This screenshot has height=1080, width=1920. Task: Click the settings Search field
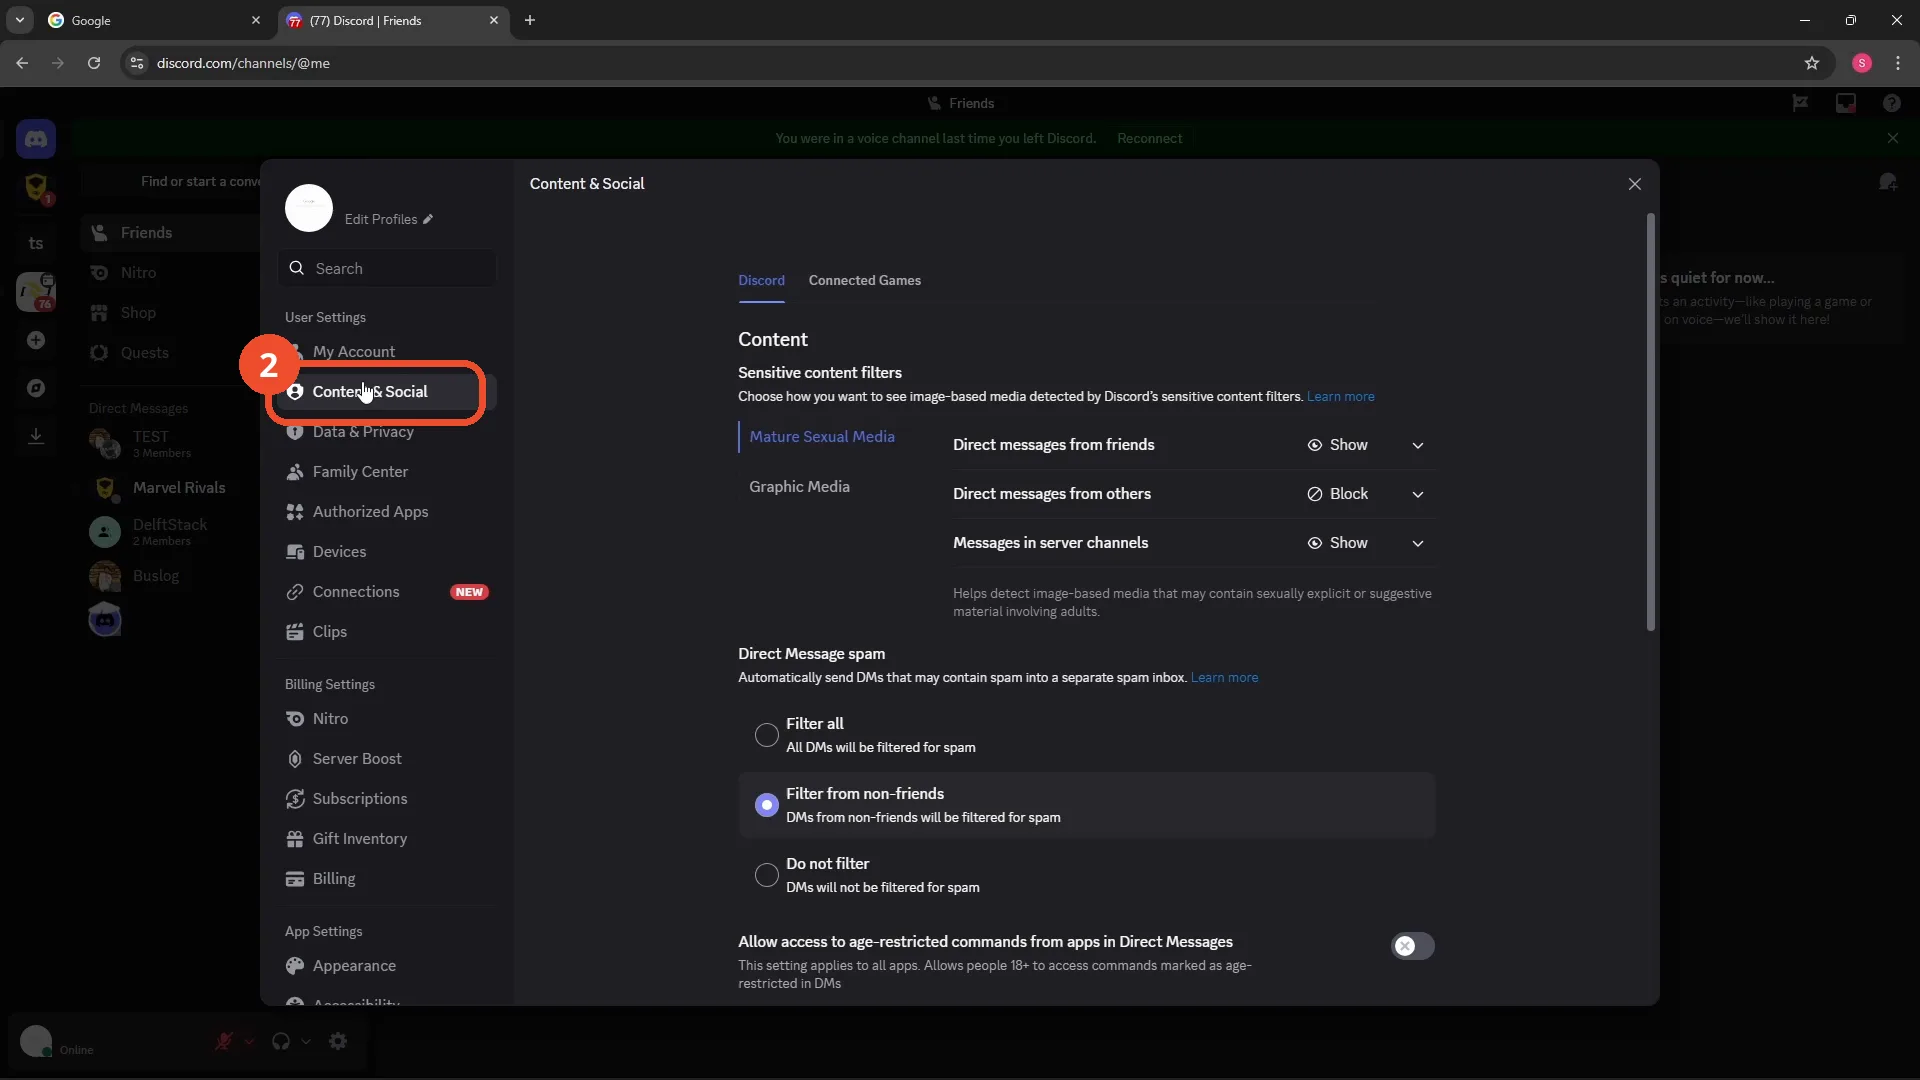click(x=387, y=268)
